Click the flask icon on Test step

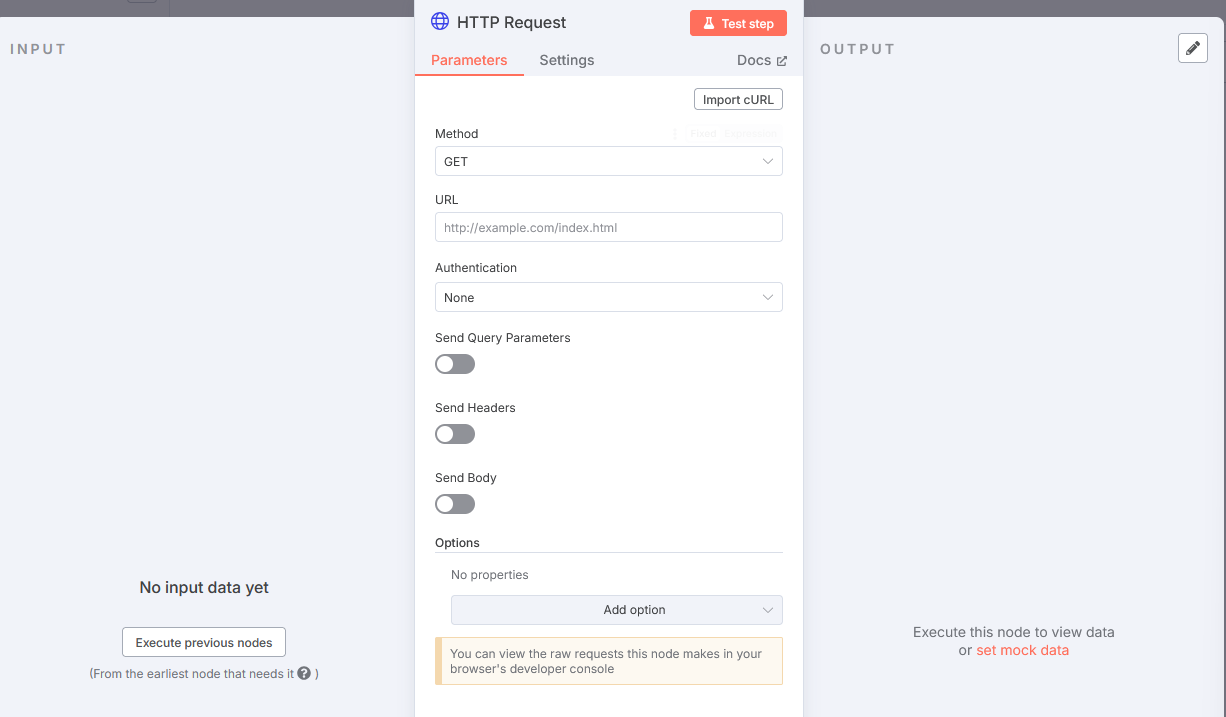tap(708, 23)
